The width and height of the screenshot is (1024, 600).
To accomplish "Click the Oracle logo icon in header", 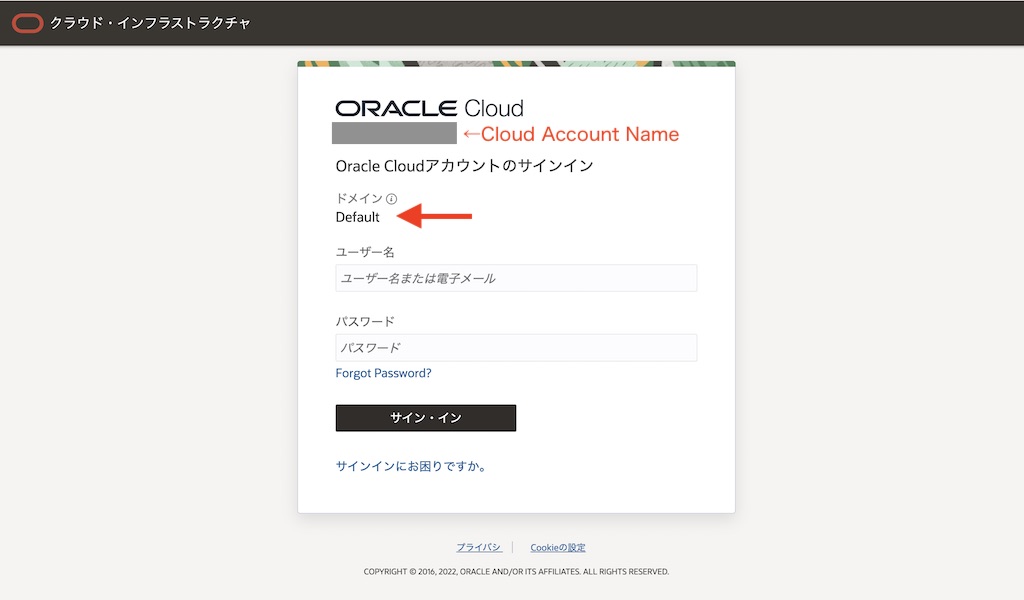I will coord(27,23).
